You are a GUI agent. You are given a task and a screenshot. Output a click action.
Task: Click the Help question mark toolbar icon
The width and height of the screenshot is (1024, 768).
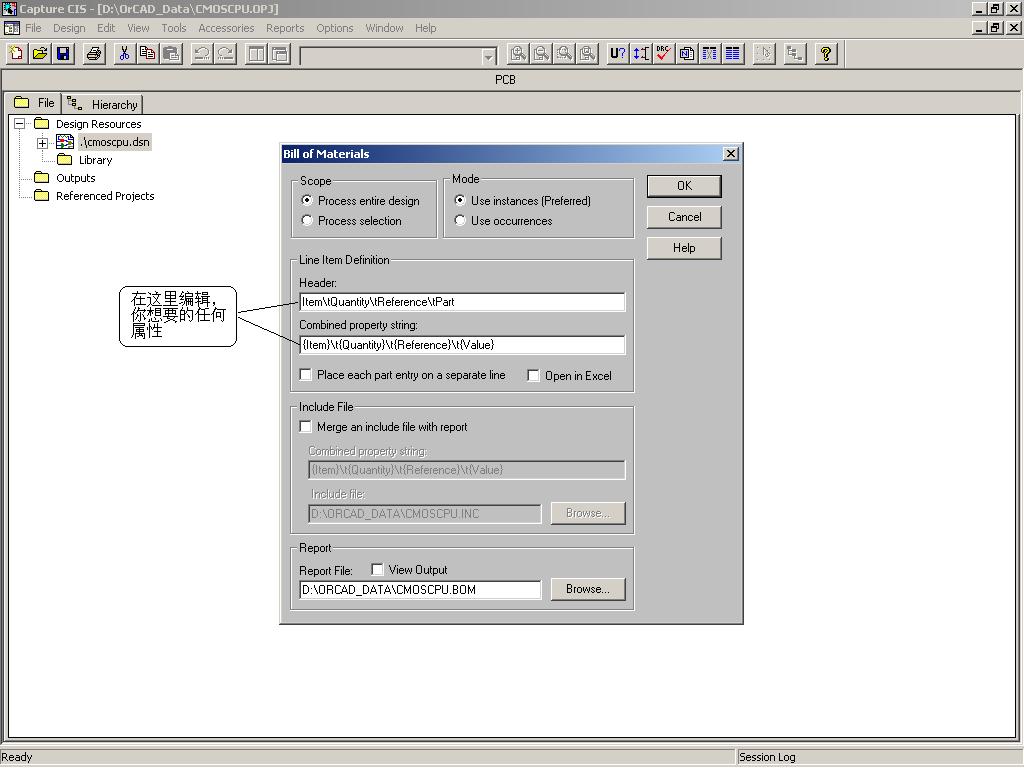pos(825,54)
